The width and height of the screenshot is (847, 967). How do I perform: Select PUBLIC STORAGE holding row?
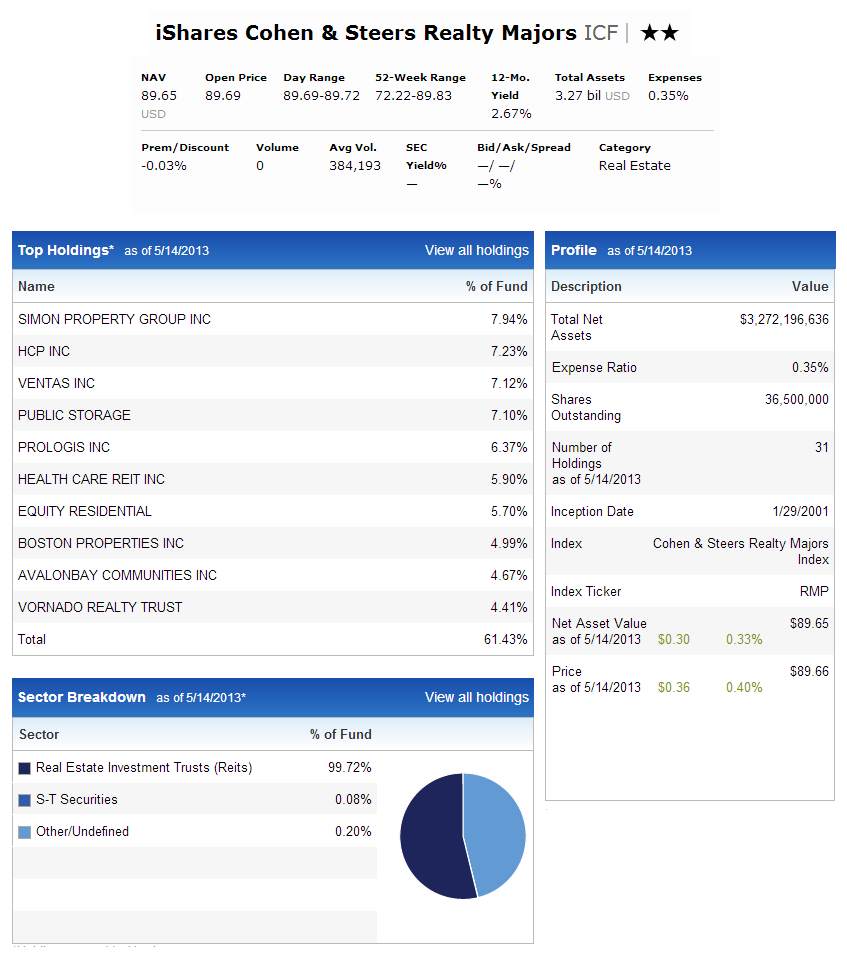click(273, 416)
